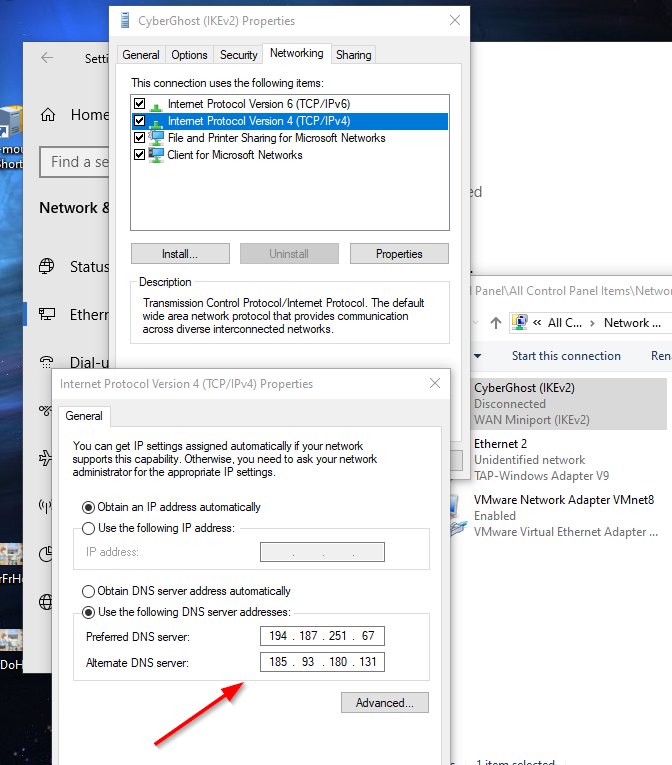
Task: Select General tab in IPv4 Properties
Action: click(84, 416)
